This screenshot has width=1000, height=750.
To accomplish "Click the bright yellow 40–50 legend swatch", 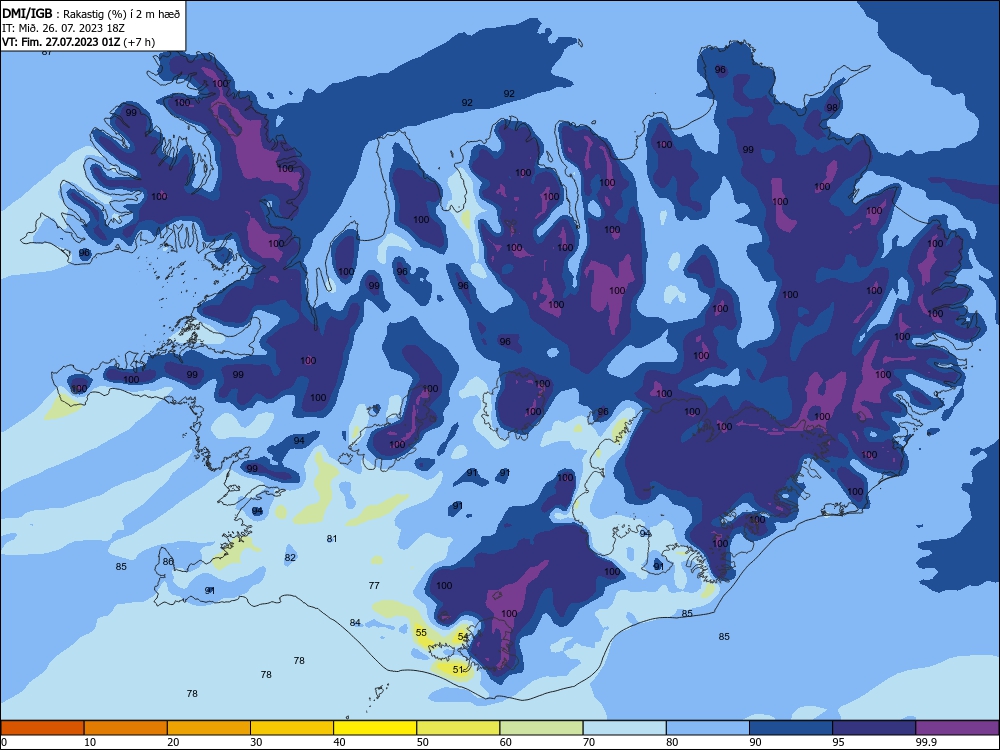I will tap(375, 728).
